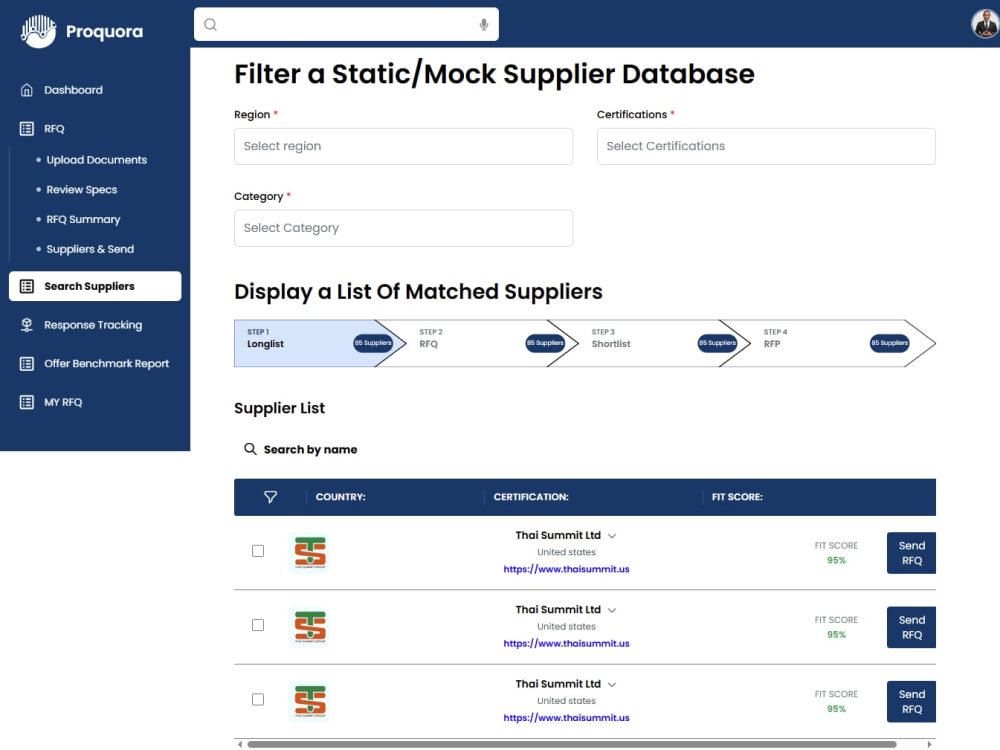Click the horizontal scrollbar under supplier list

[571, 744]
